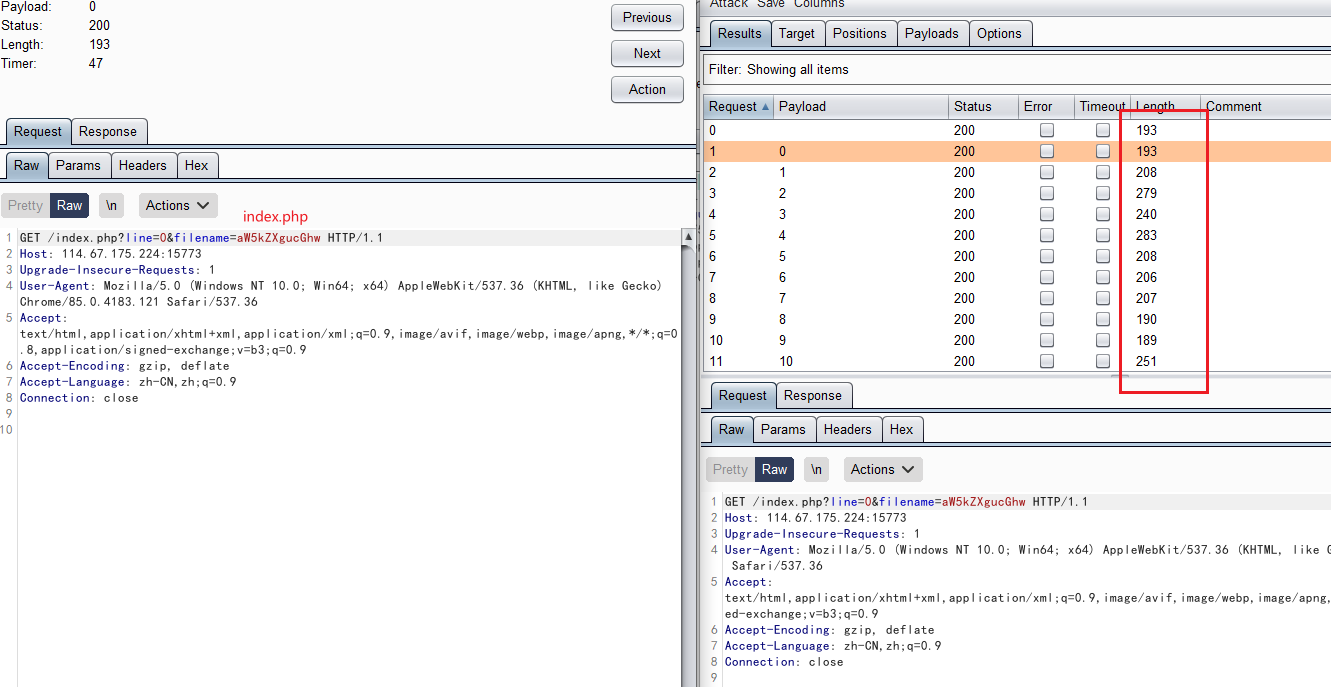Open the Payloads tab in attack window
The height and width of the screenshot is (687, 1331).
pos(932,33)
